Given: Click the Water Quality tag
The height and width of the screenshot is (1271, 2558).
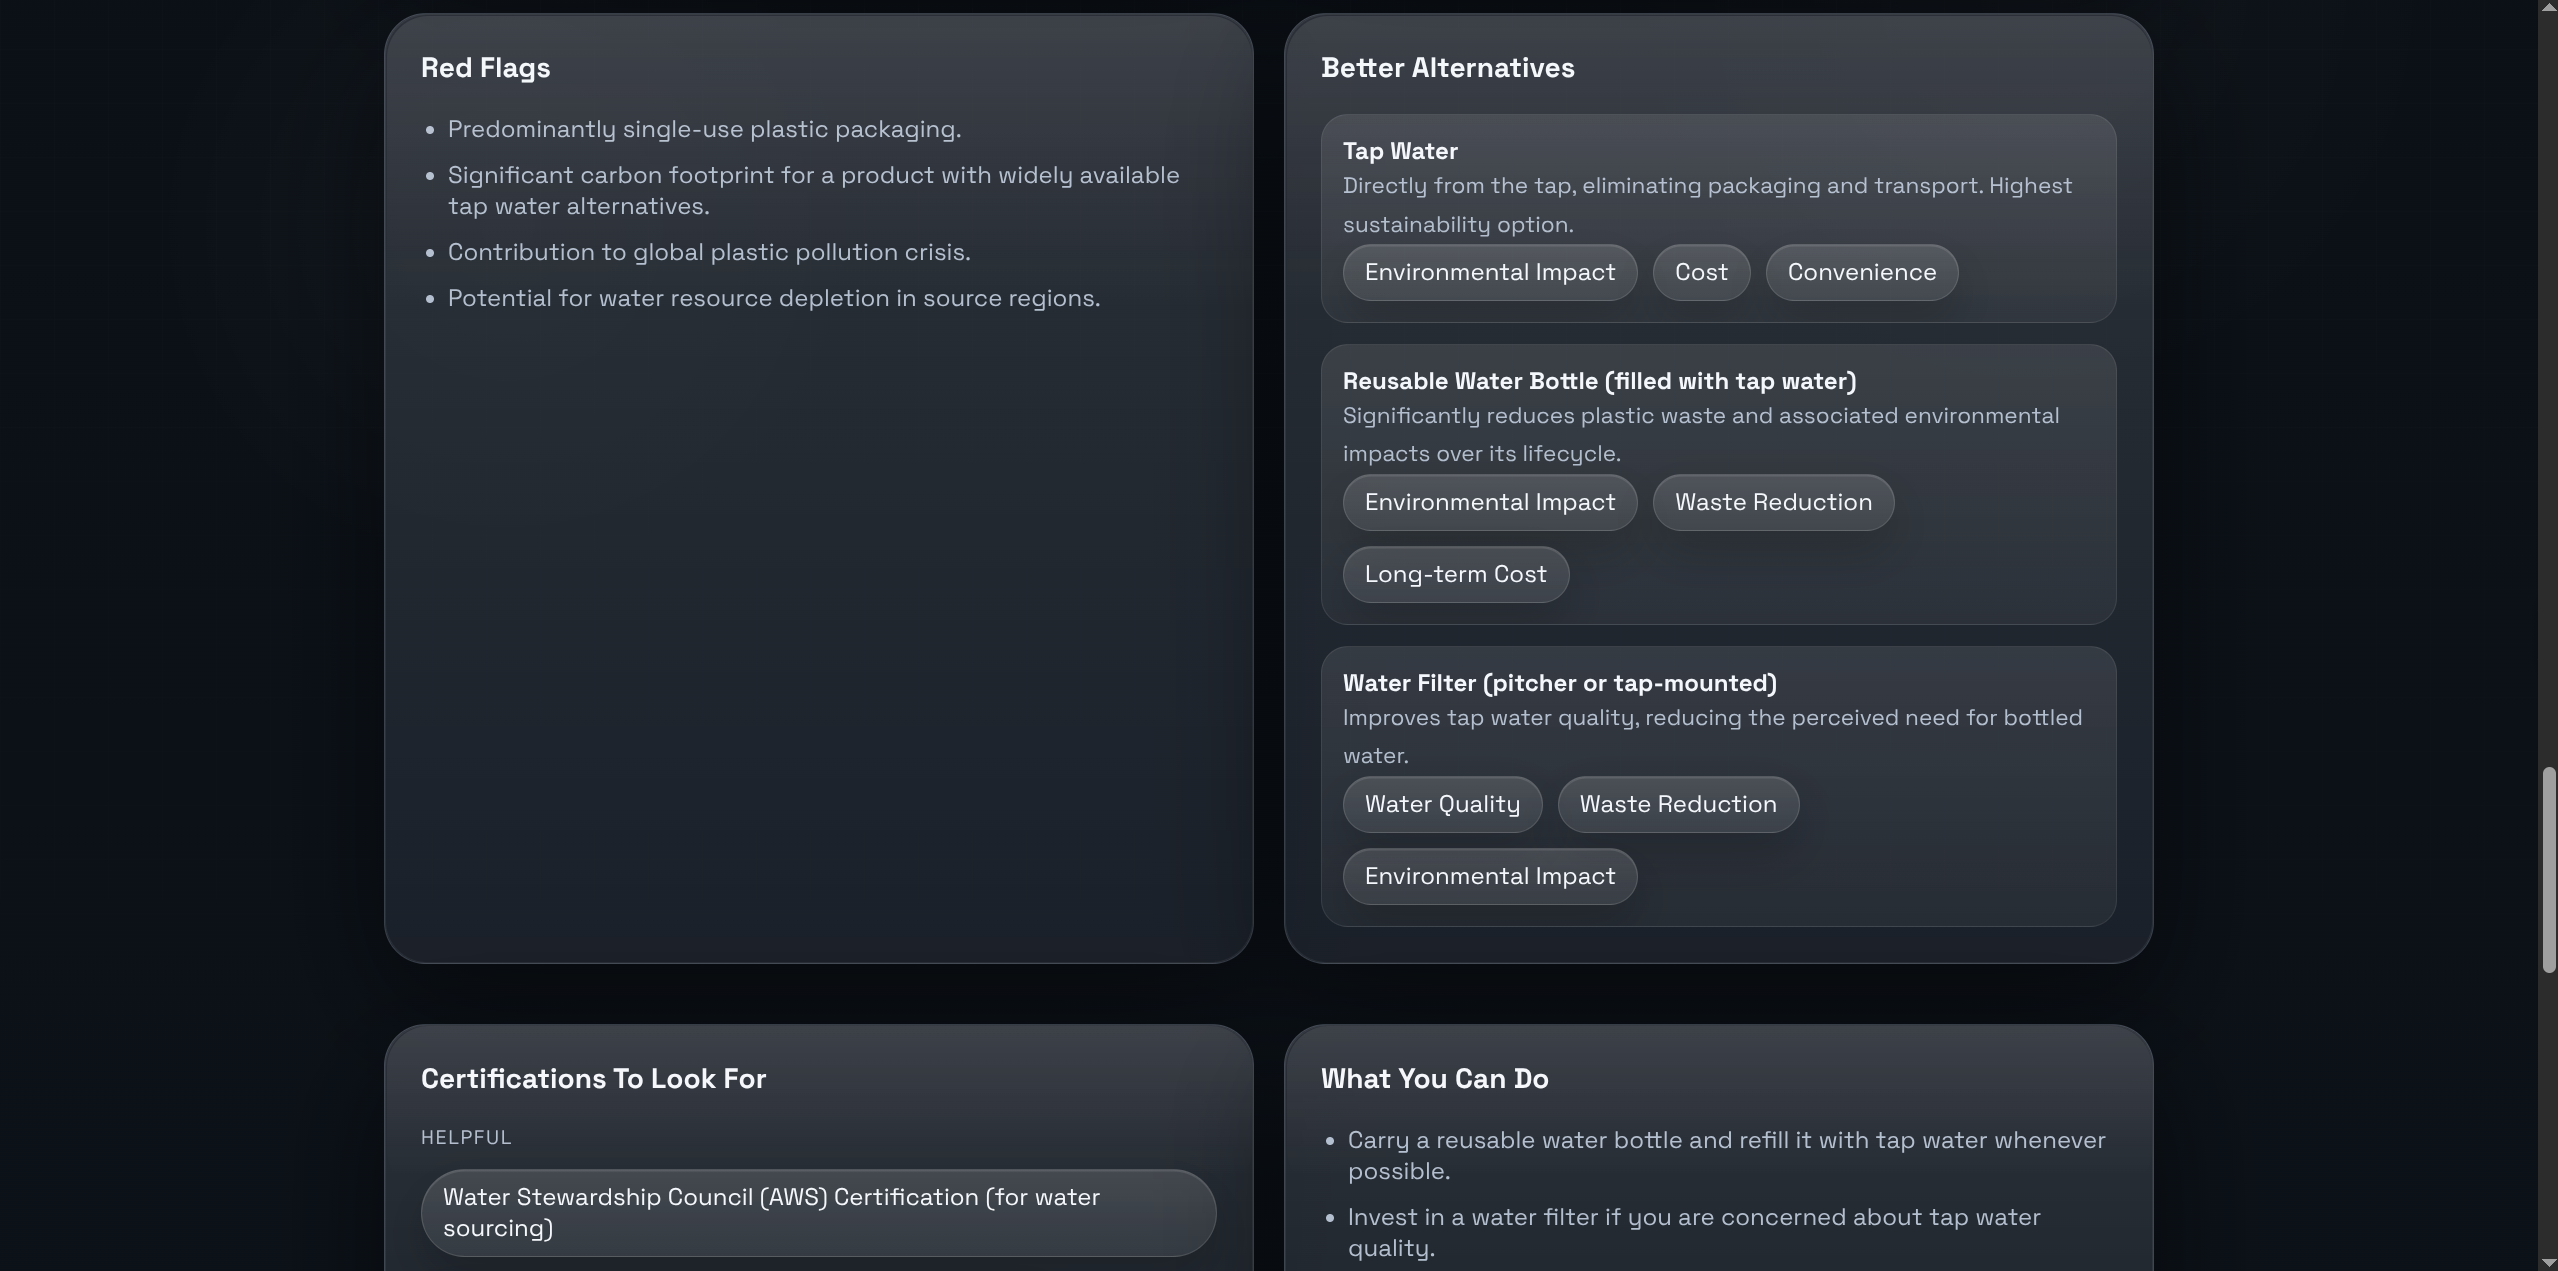Looking at the screenshot, I should point(1441,804).
